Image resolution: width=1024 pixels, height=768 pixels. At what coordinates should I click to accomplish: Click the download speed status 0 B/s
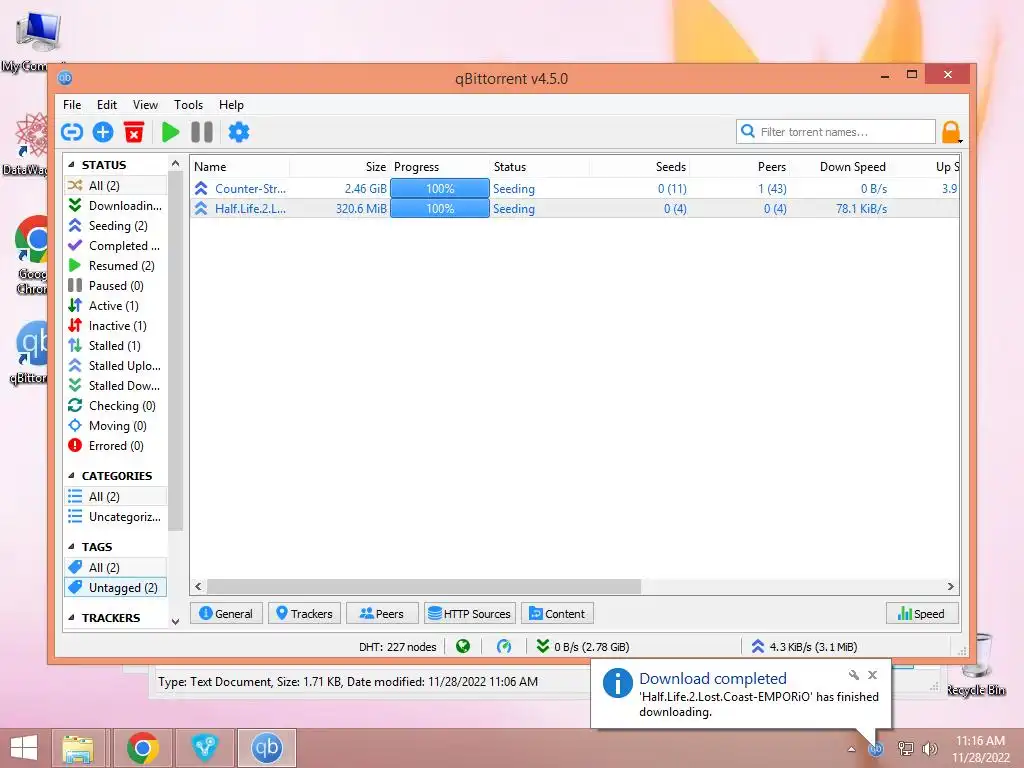point(583,647)
